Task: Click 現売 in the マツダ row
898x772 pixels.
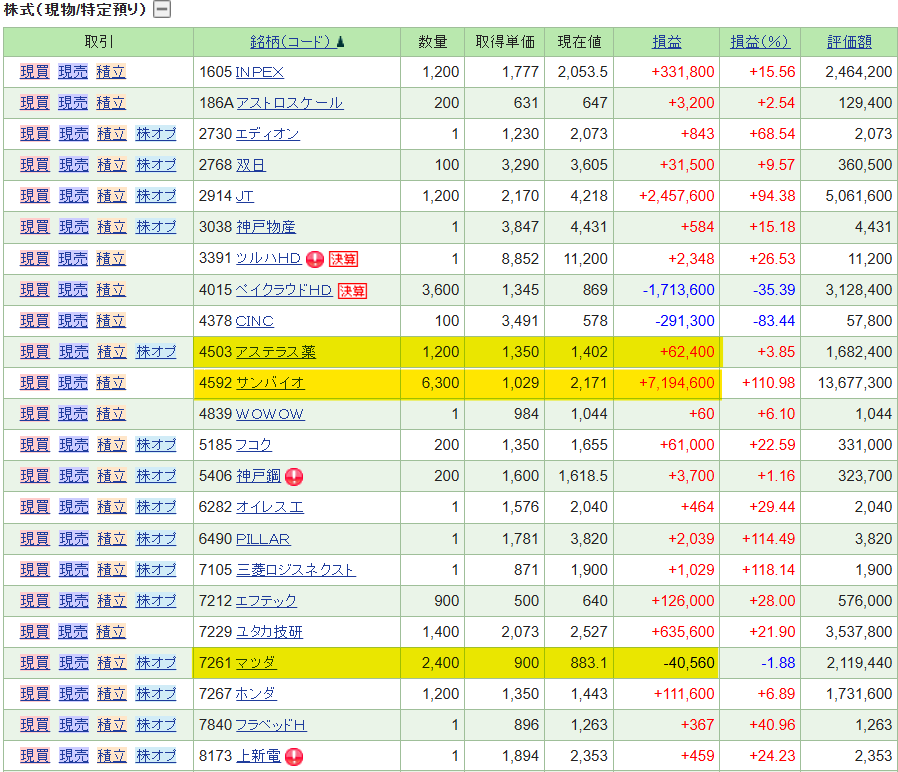Action: pos(74,663)
